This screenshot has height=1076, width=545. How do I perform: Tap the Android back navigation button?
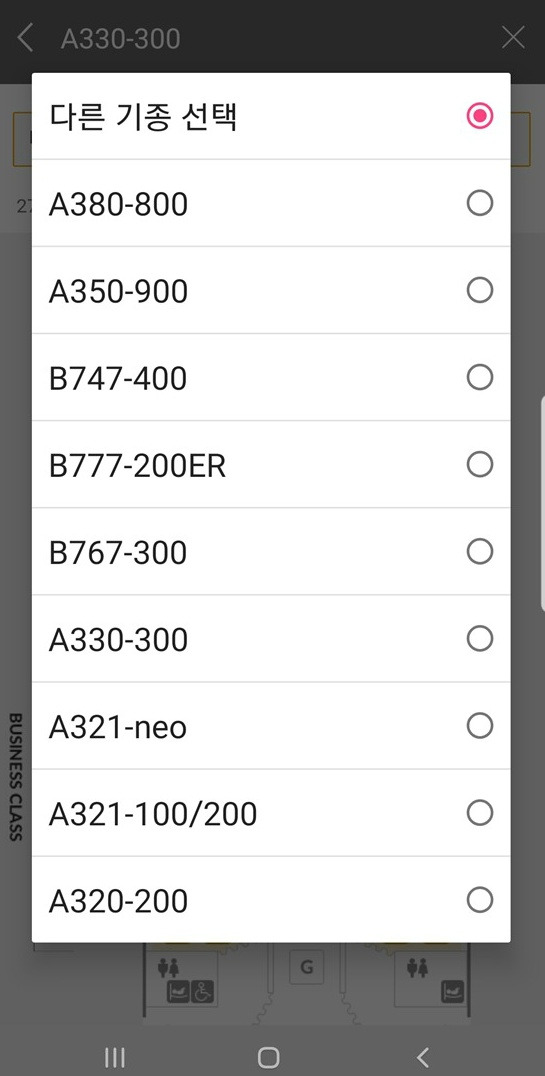424,1057
